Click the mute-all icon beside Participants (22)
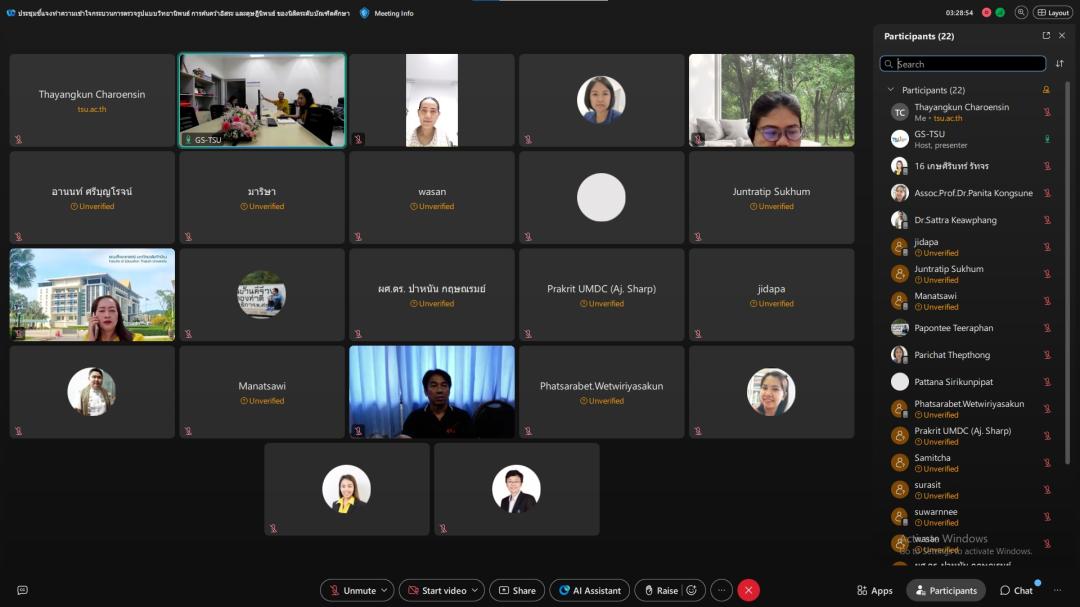The width and height of the screenshot is (1080, 607). [1046, 90]
